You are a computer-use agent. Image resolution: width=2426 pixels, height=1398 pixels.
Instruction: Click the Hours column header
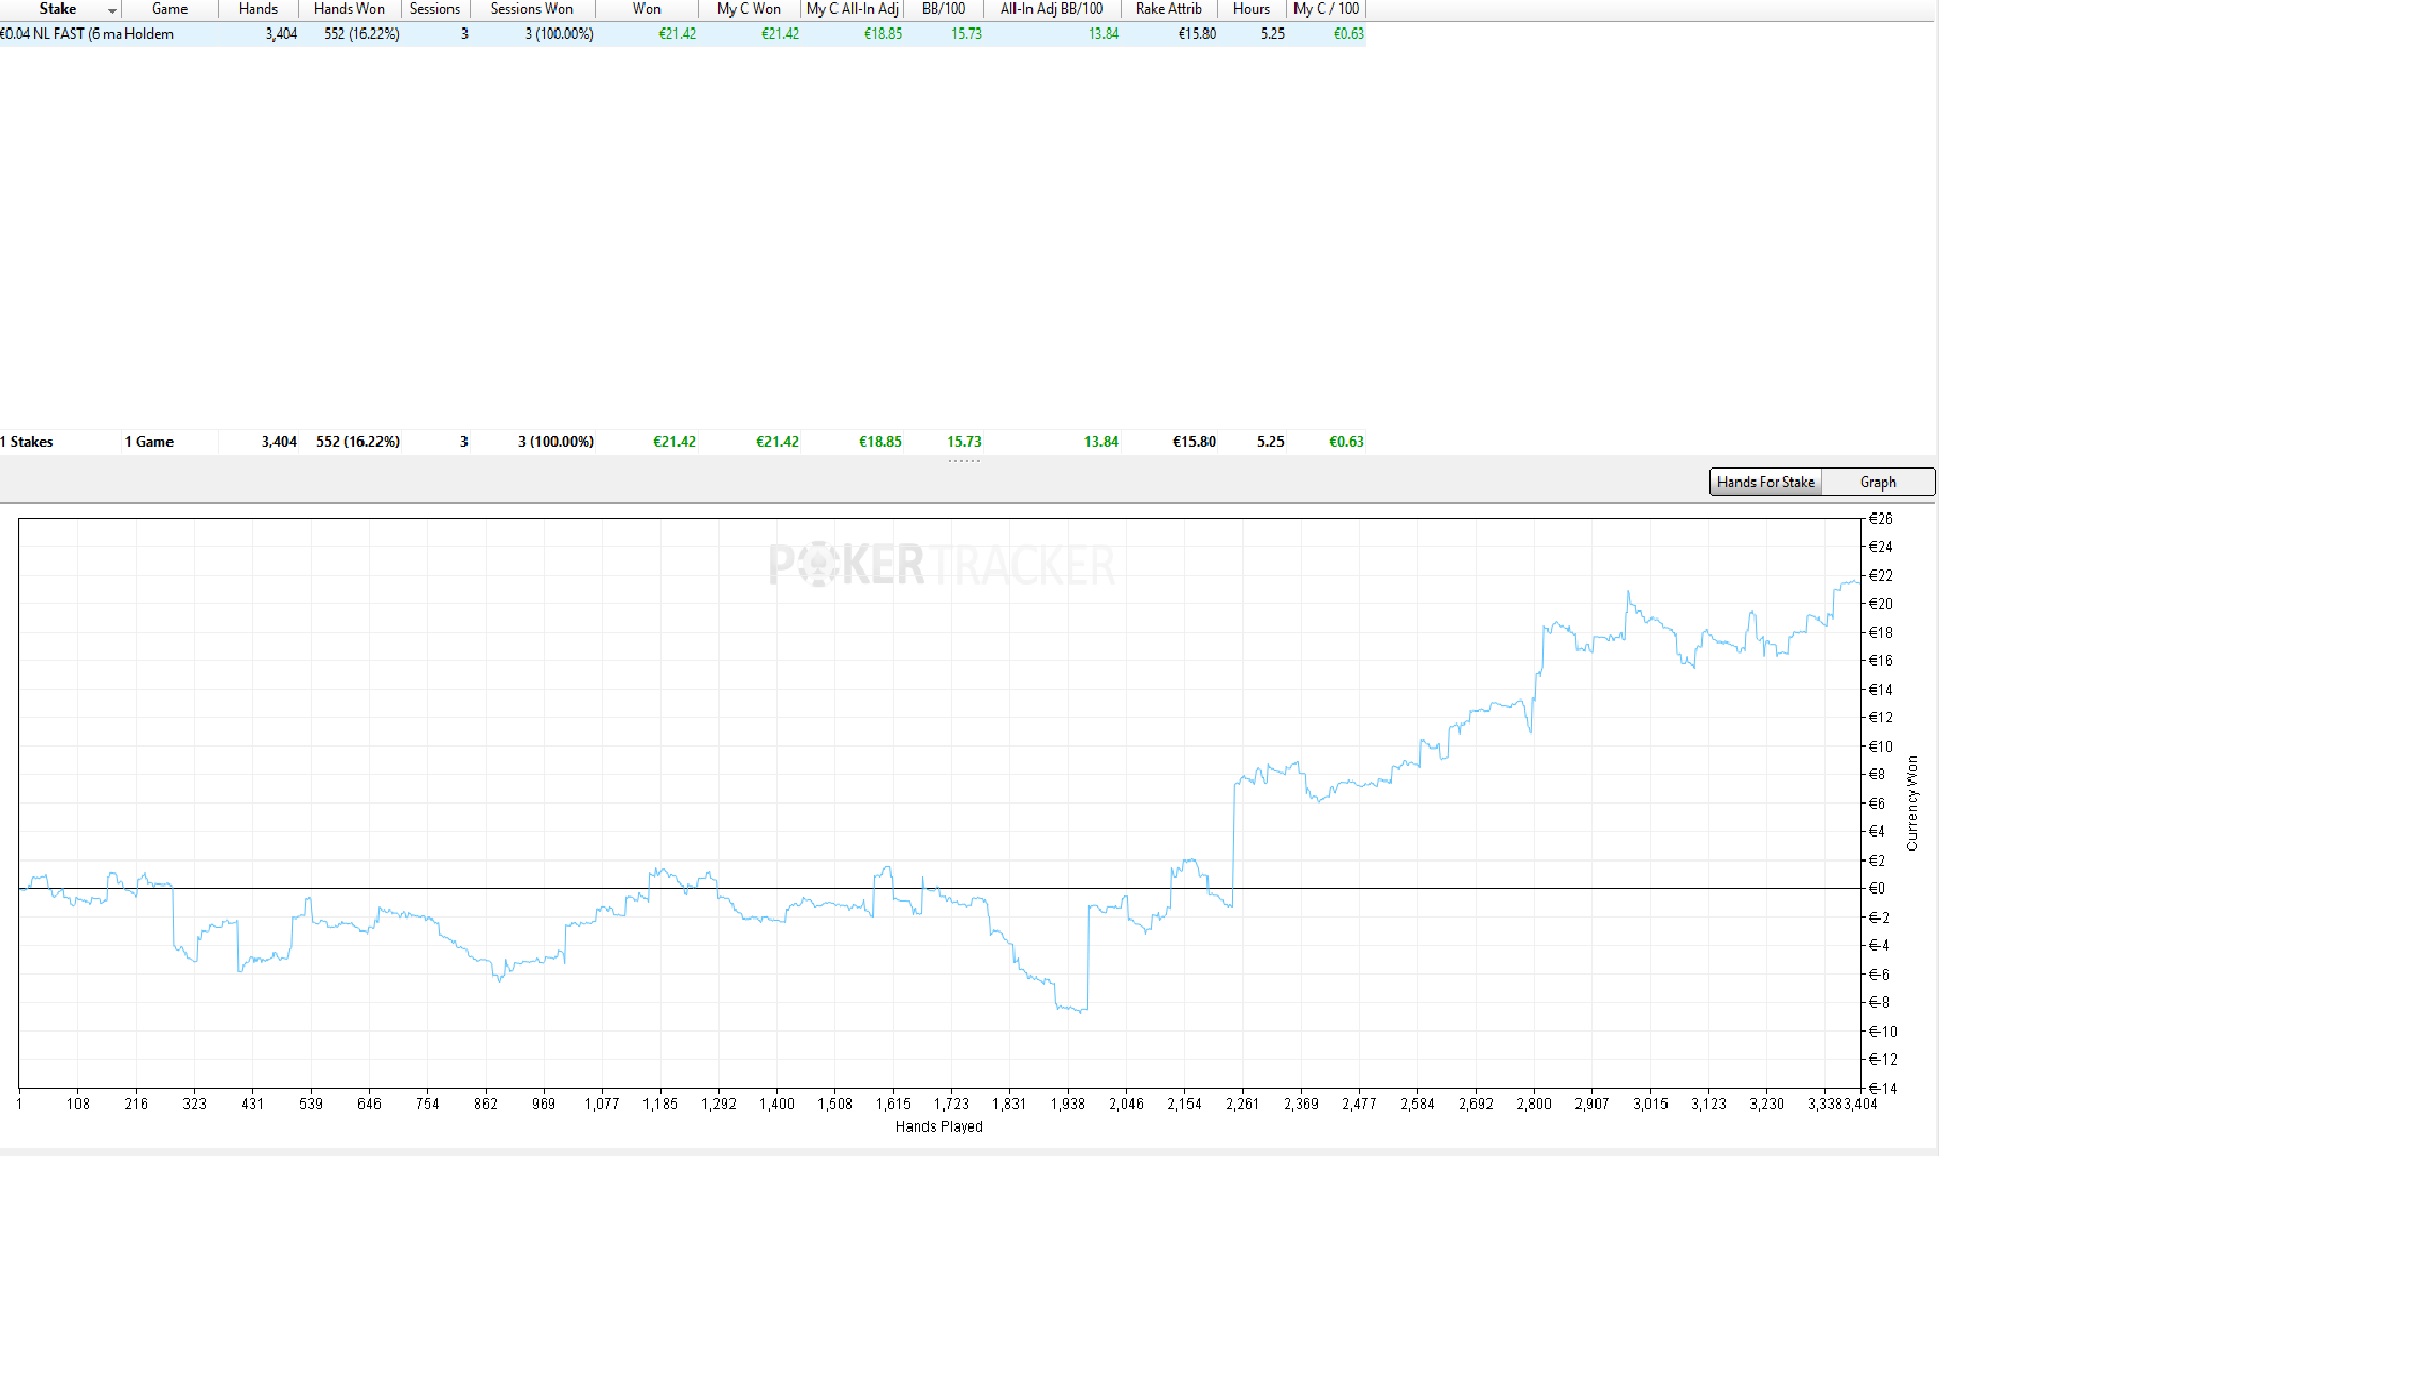pos(1251,9)
